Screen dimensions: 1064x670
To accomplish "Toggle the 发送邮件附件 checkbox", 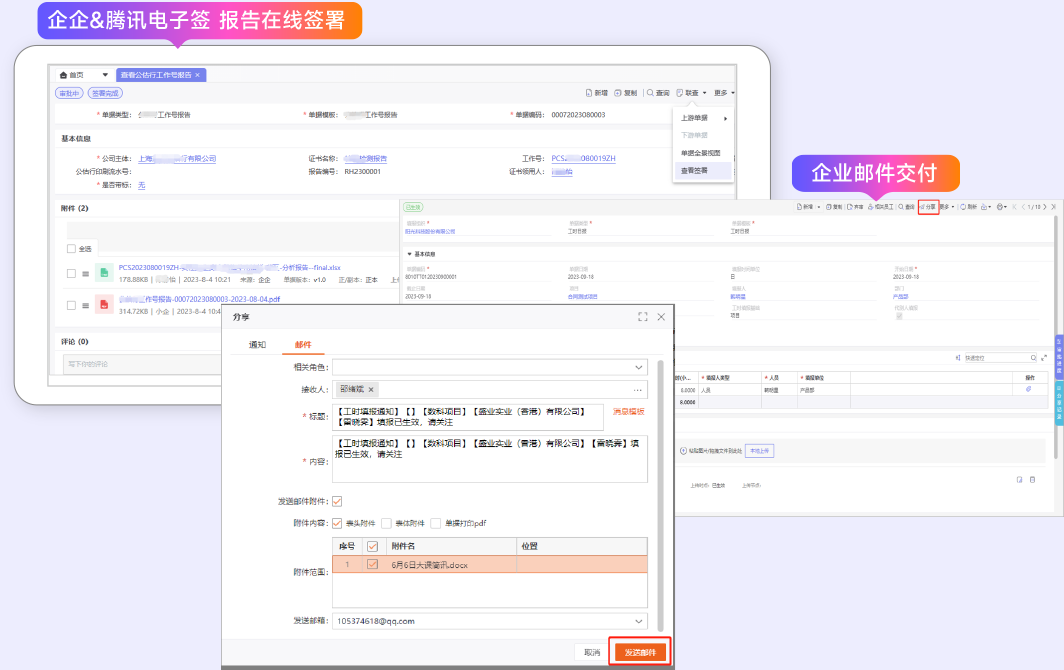I will coord(337,501).
